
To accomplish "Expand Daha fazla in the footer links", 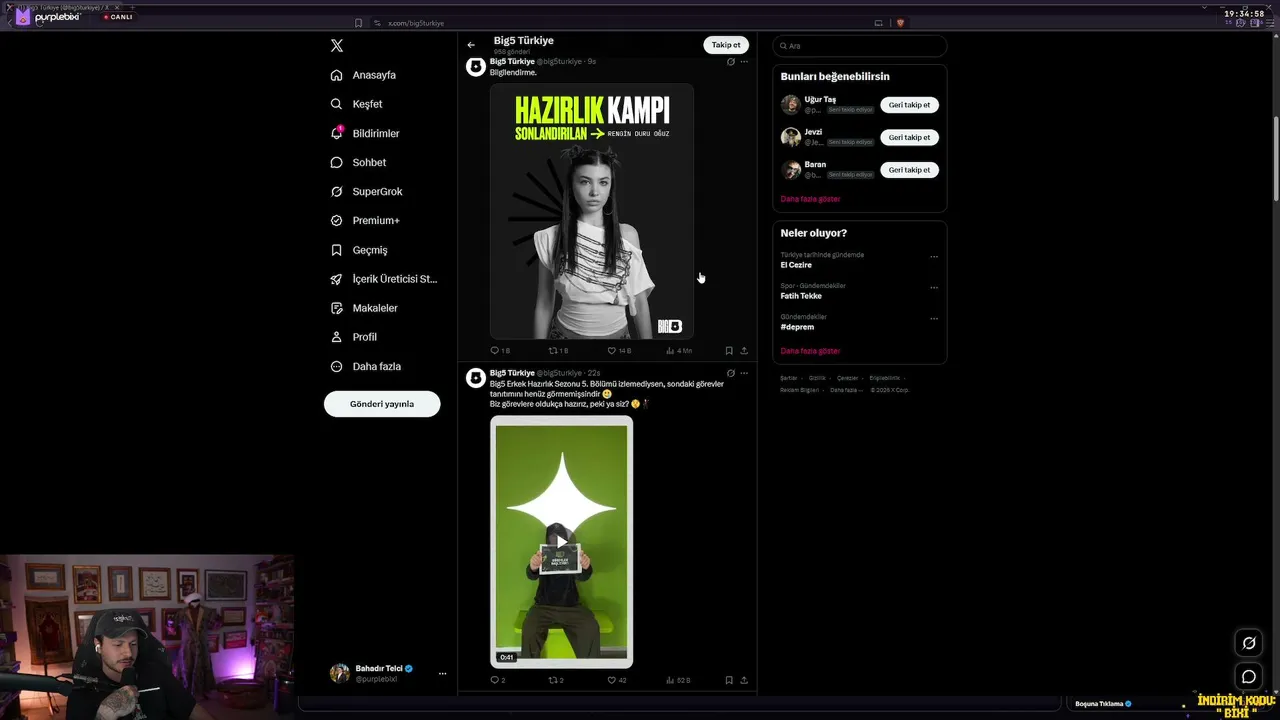I will [845, 390].
